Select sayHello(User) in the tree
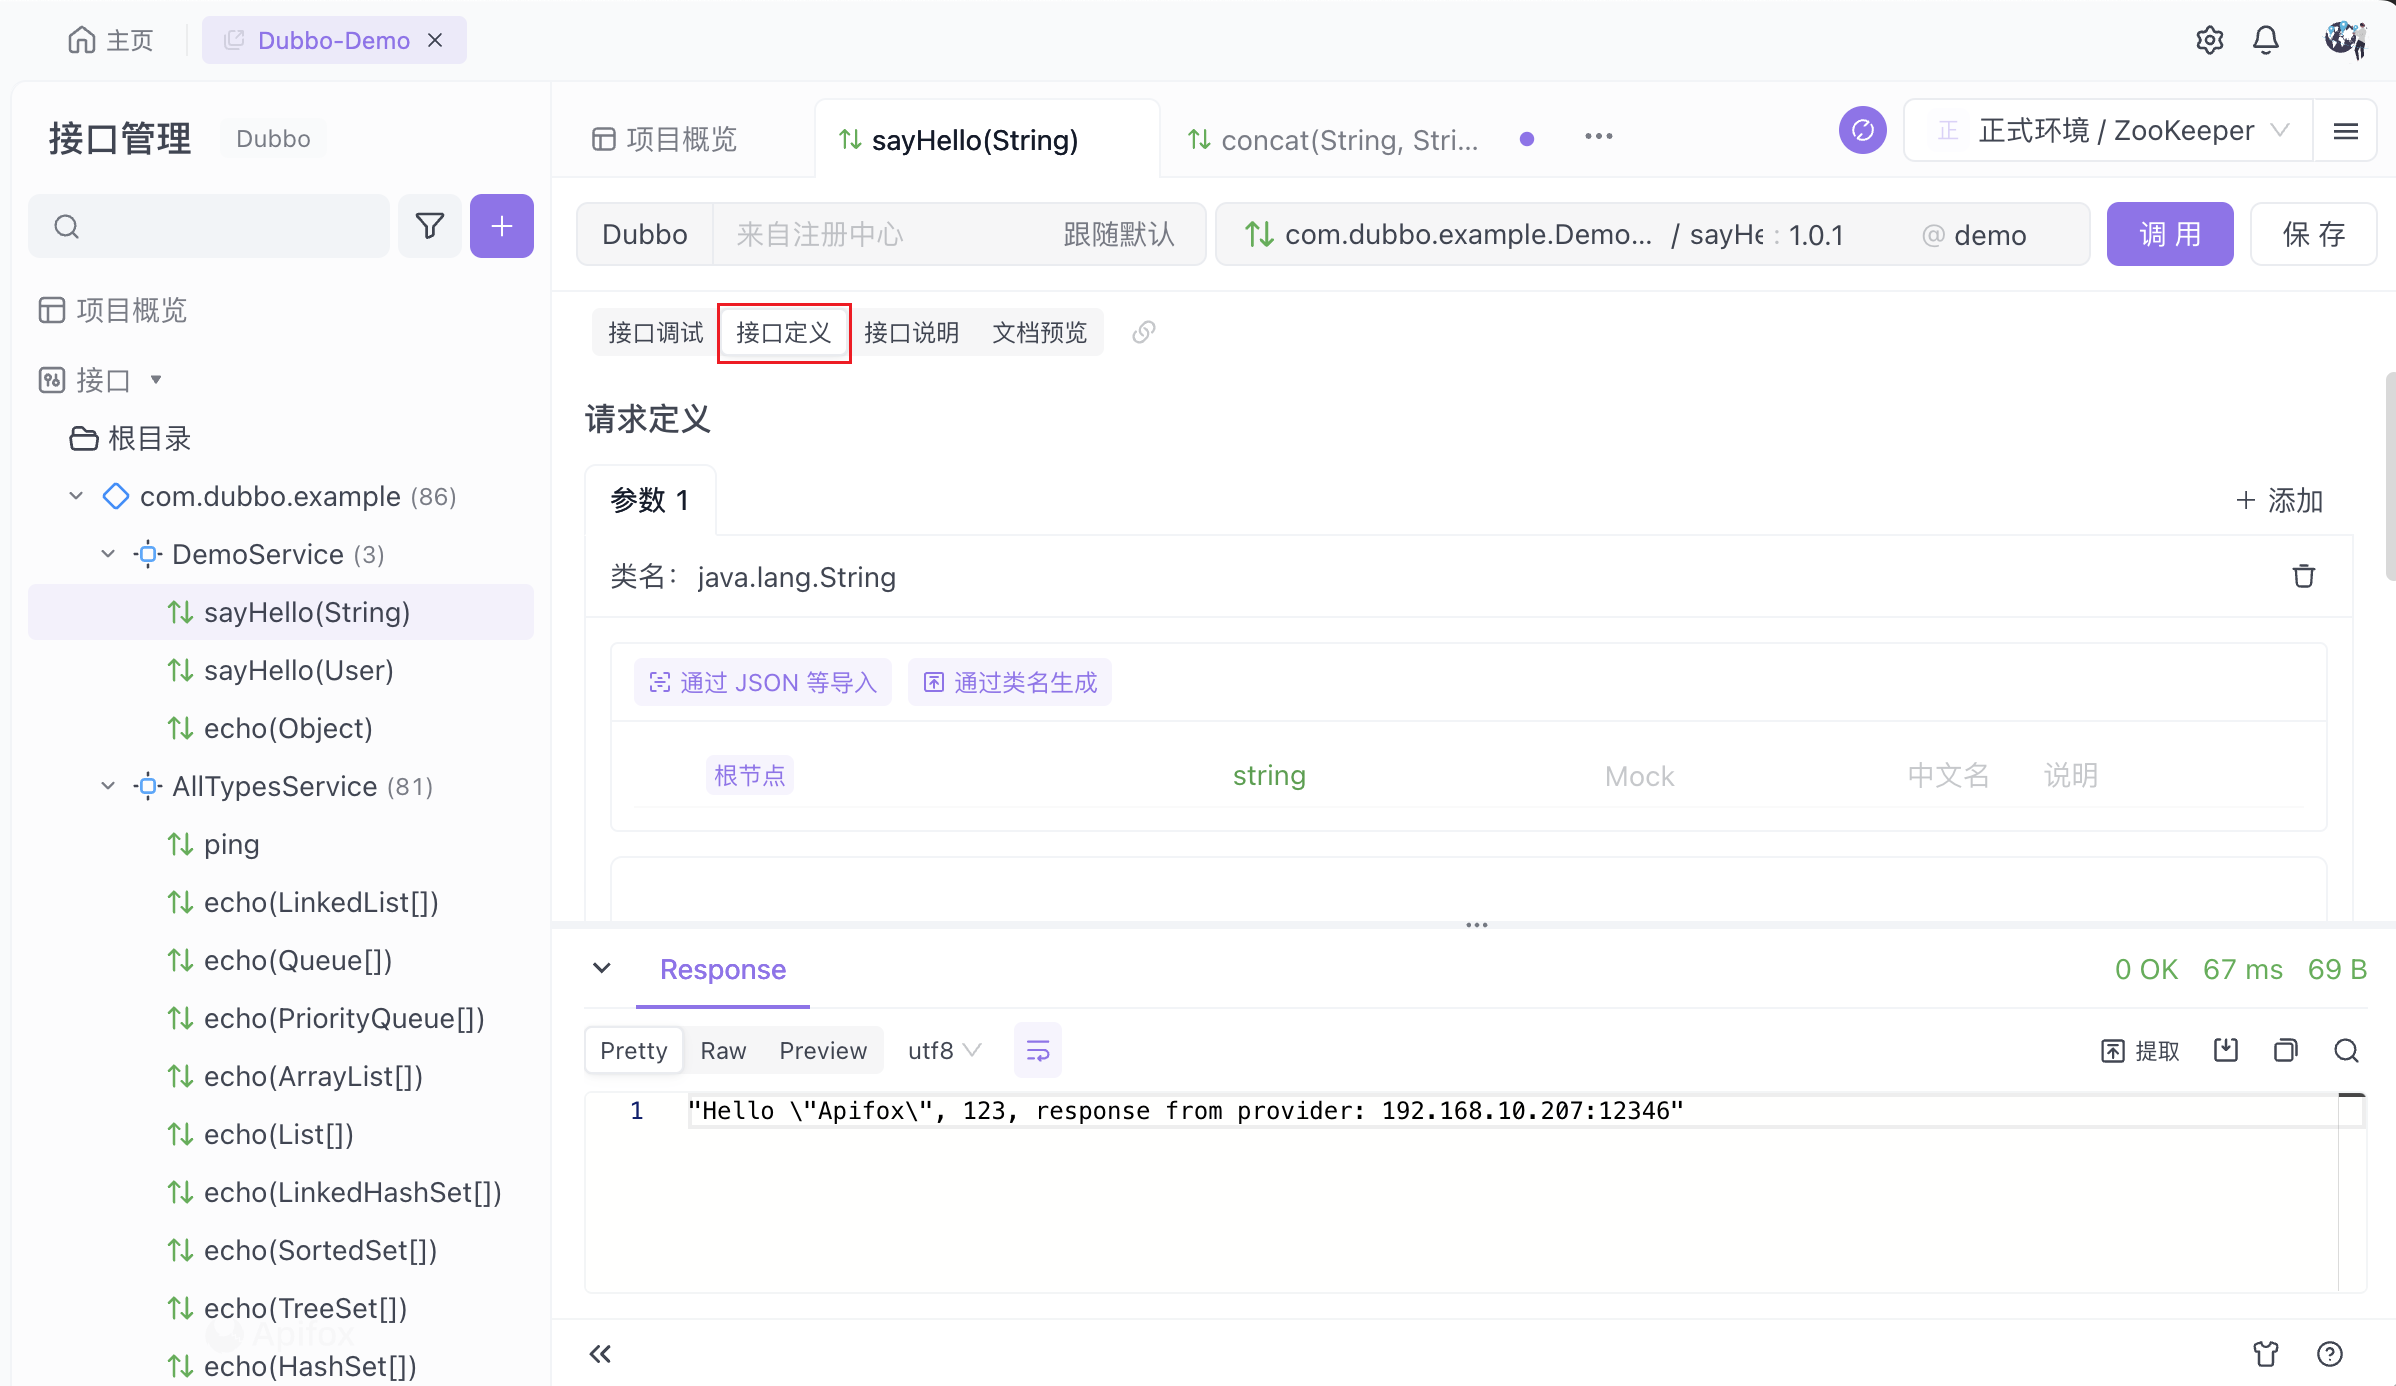The image size is (2396, 1386). coord(298,670)
